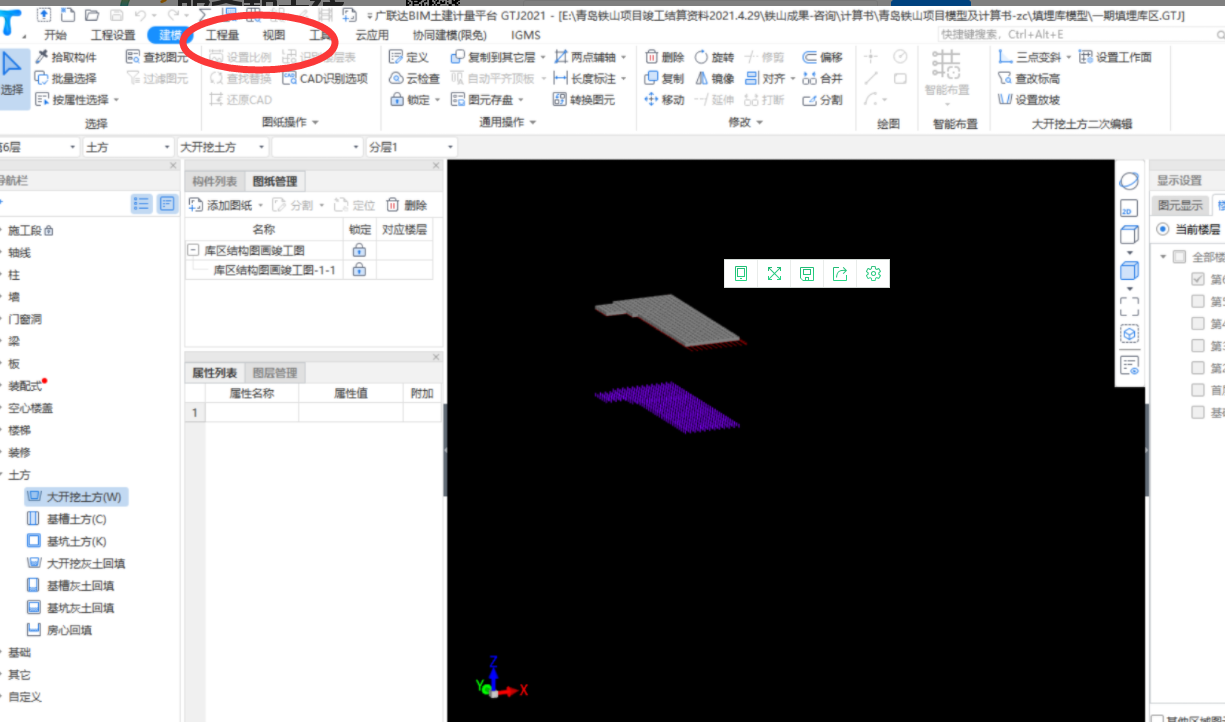
Task: Select 合并 merge tool
Action: [823, 78]
